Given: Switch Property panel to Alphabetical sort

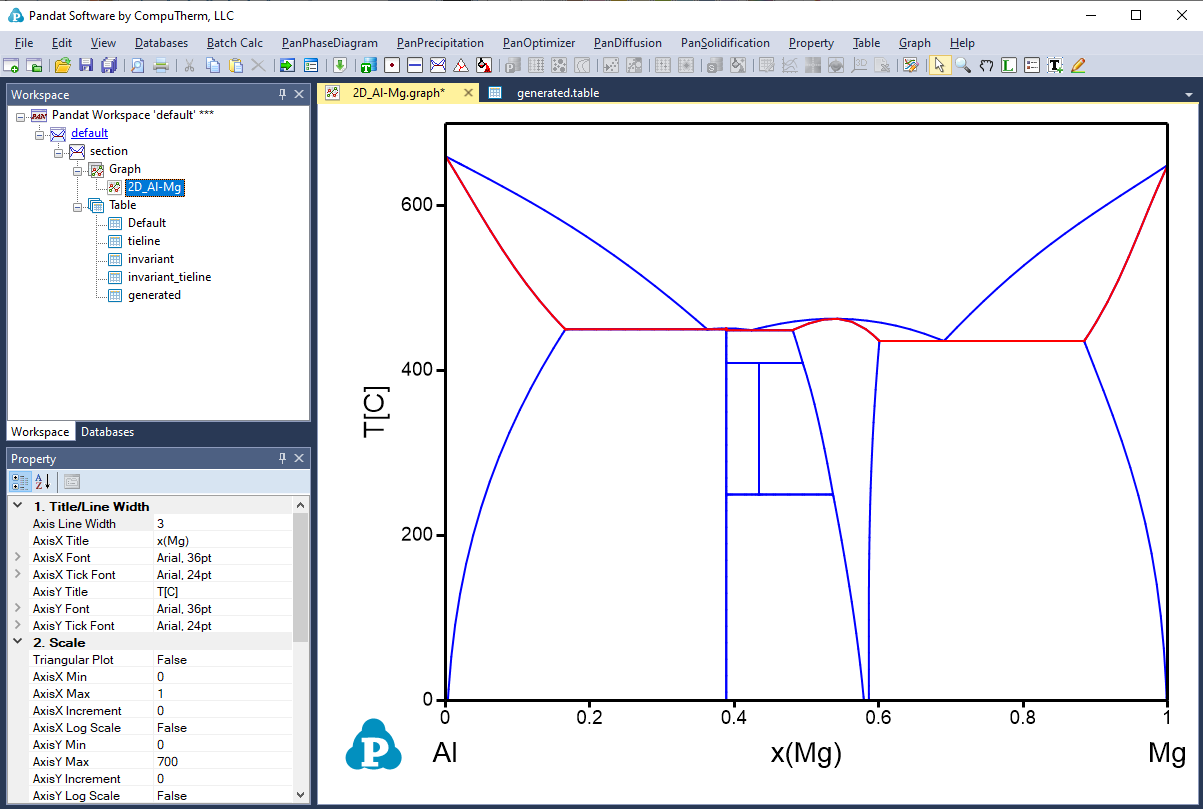Looking at the screenshot, I should (x=44, y=481).
